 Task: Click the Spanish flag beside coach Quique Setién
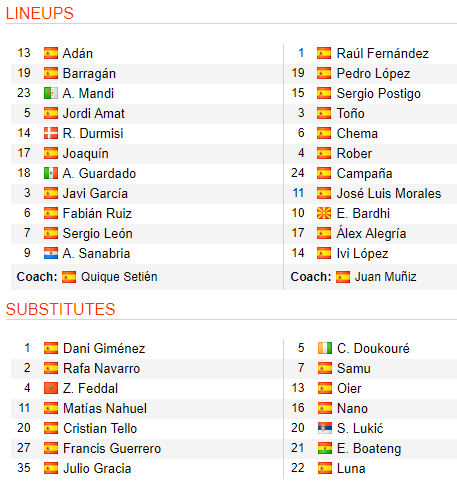(69, 277)
